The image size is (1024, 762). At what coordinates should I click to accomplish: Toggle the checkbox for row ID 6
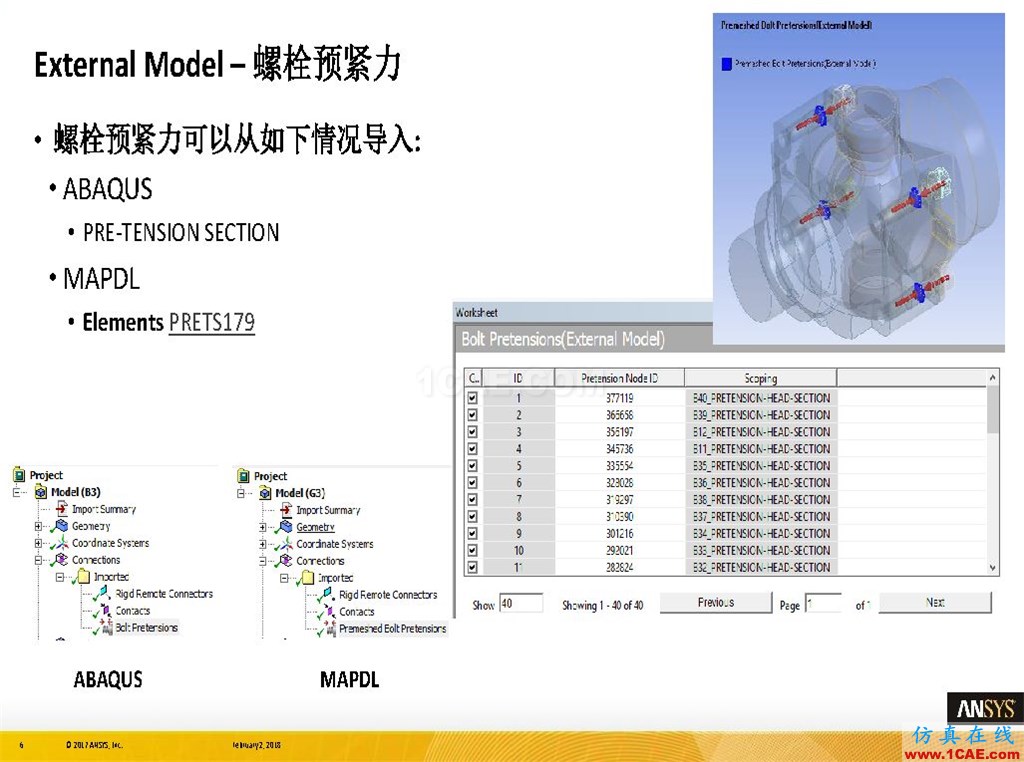tap(472, 483)
